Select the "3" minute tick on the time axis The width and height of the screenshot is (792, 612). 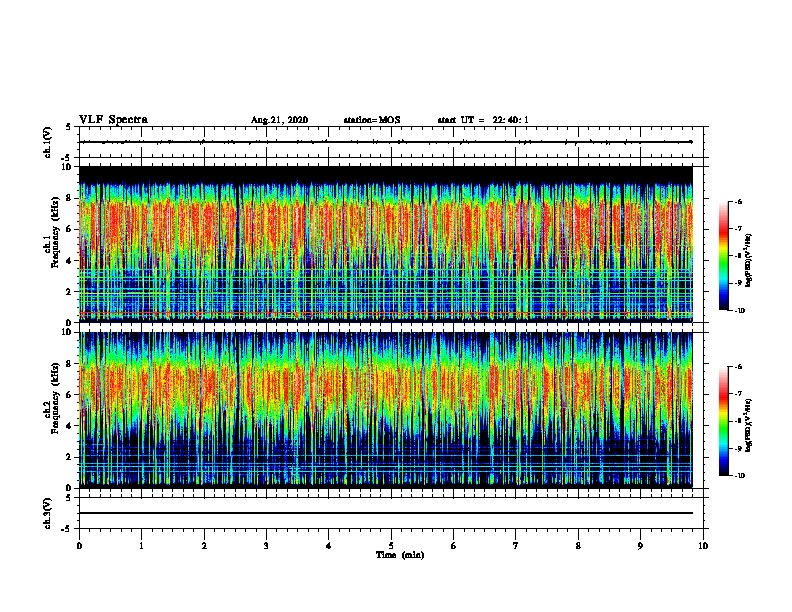266,546
